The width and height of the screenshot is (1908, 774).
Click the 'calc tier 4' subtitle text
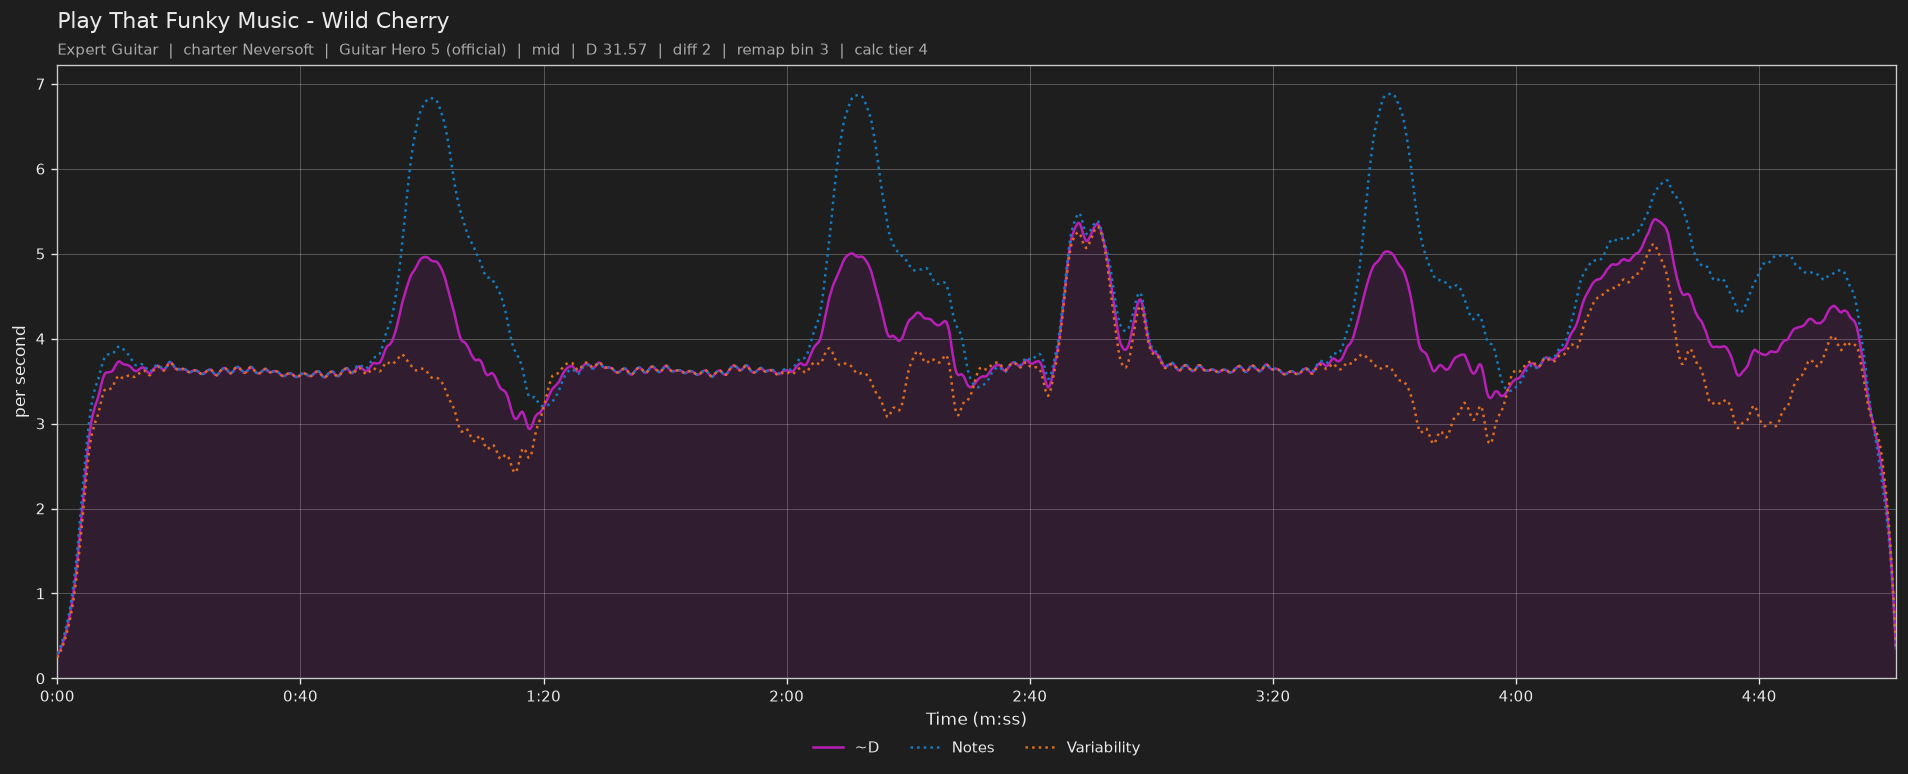click(891, 50)
